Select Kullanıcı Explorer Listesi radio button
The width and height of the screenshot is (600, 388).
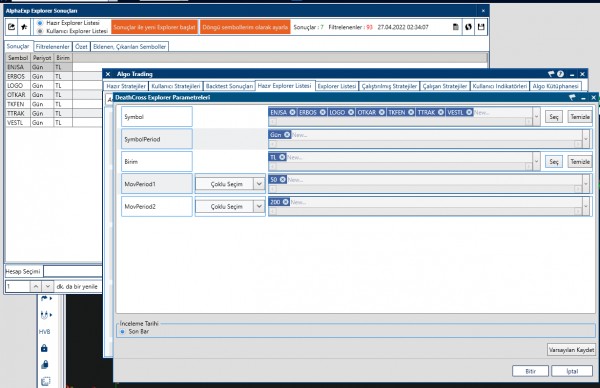coord(40,31)
